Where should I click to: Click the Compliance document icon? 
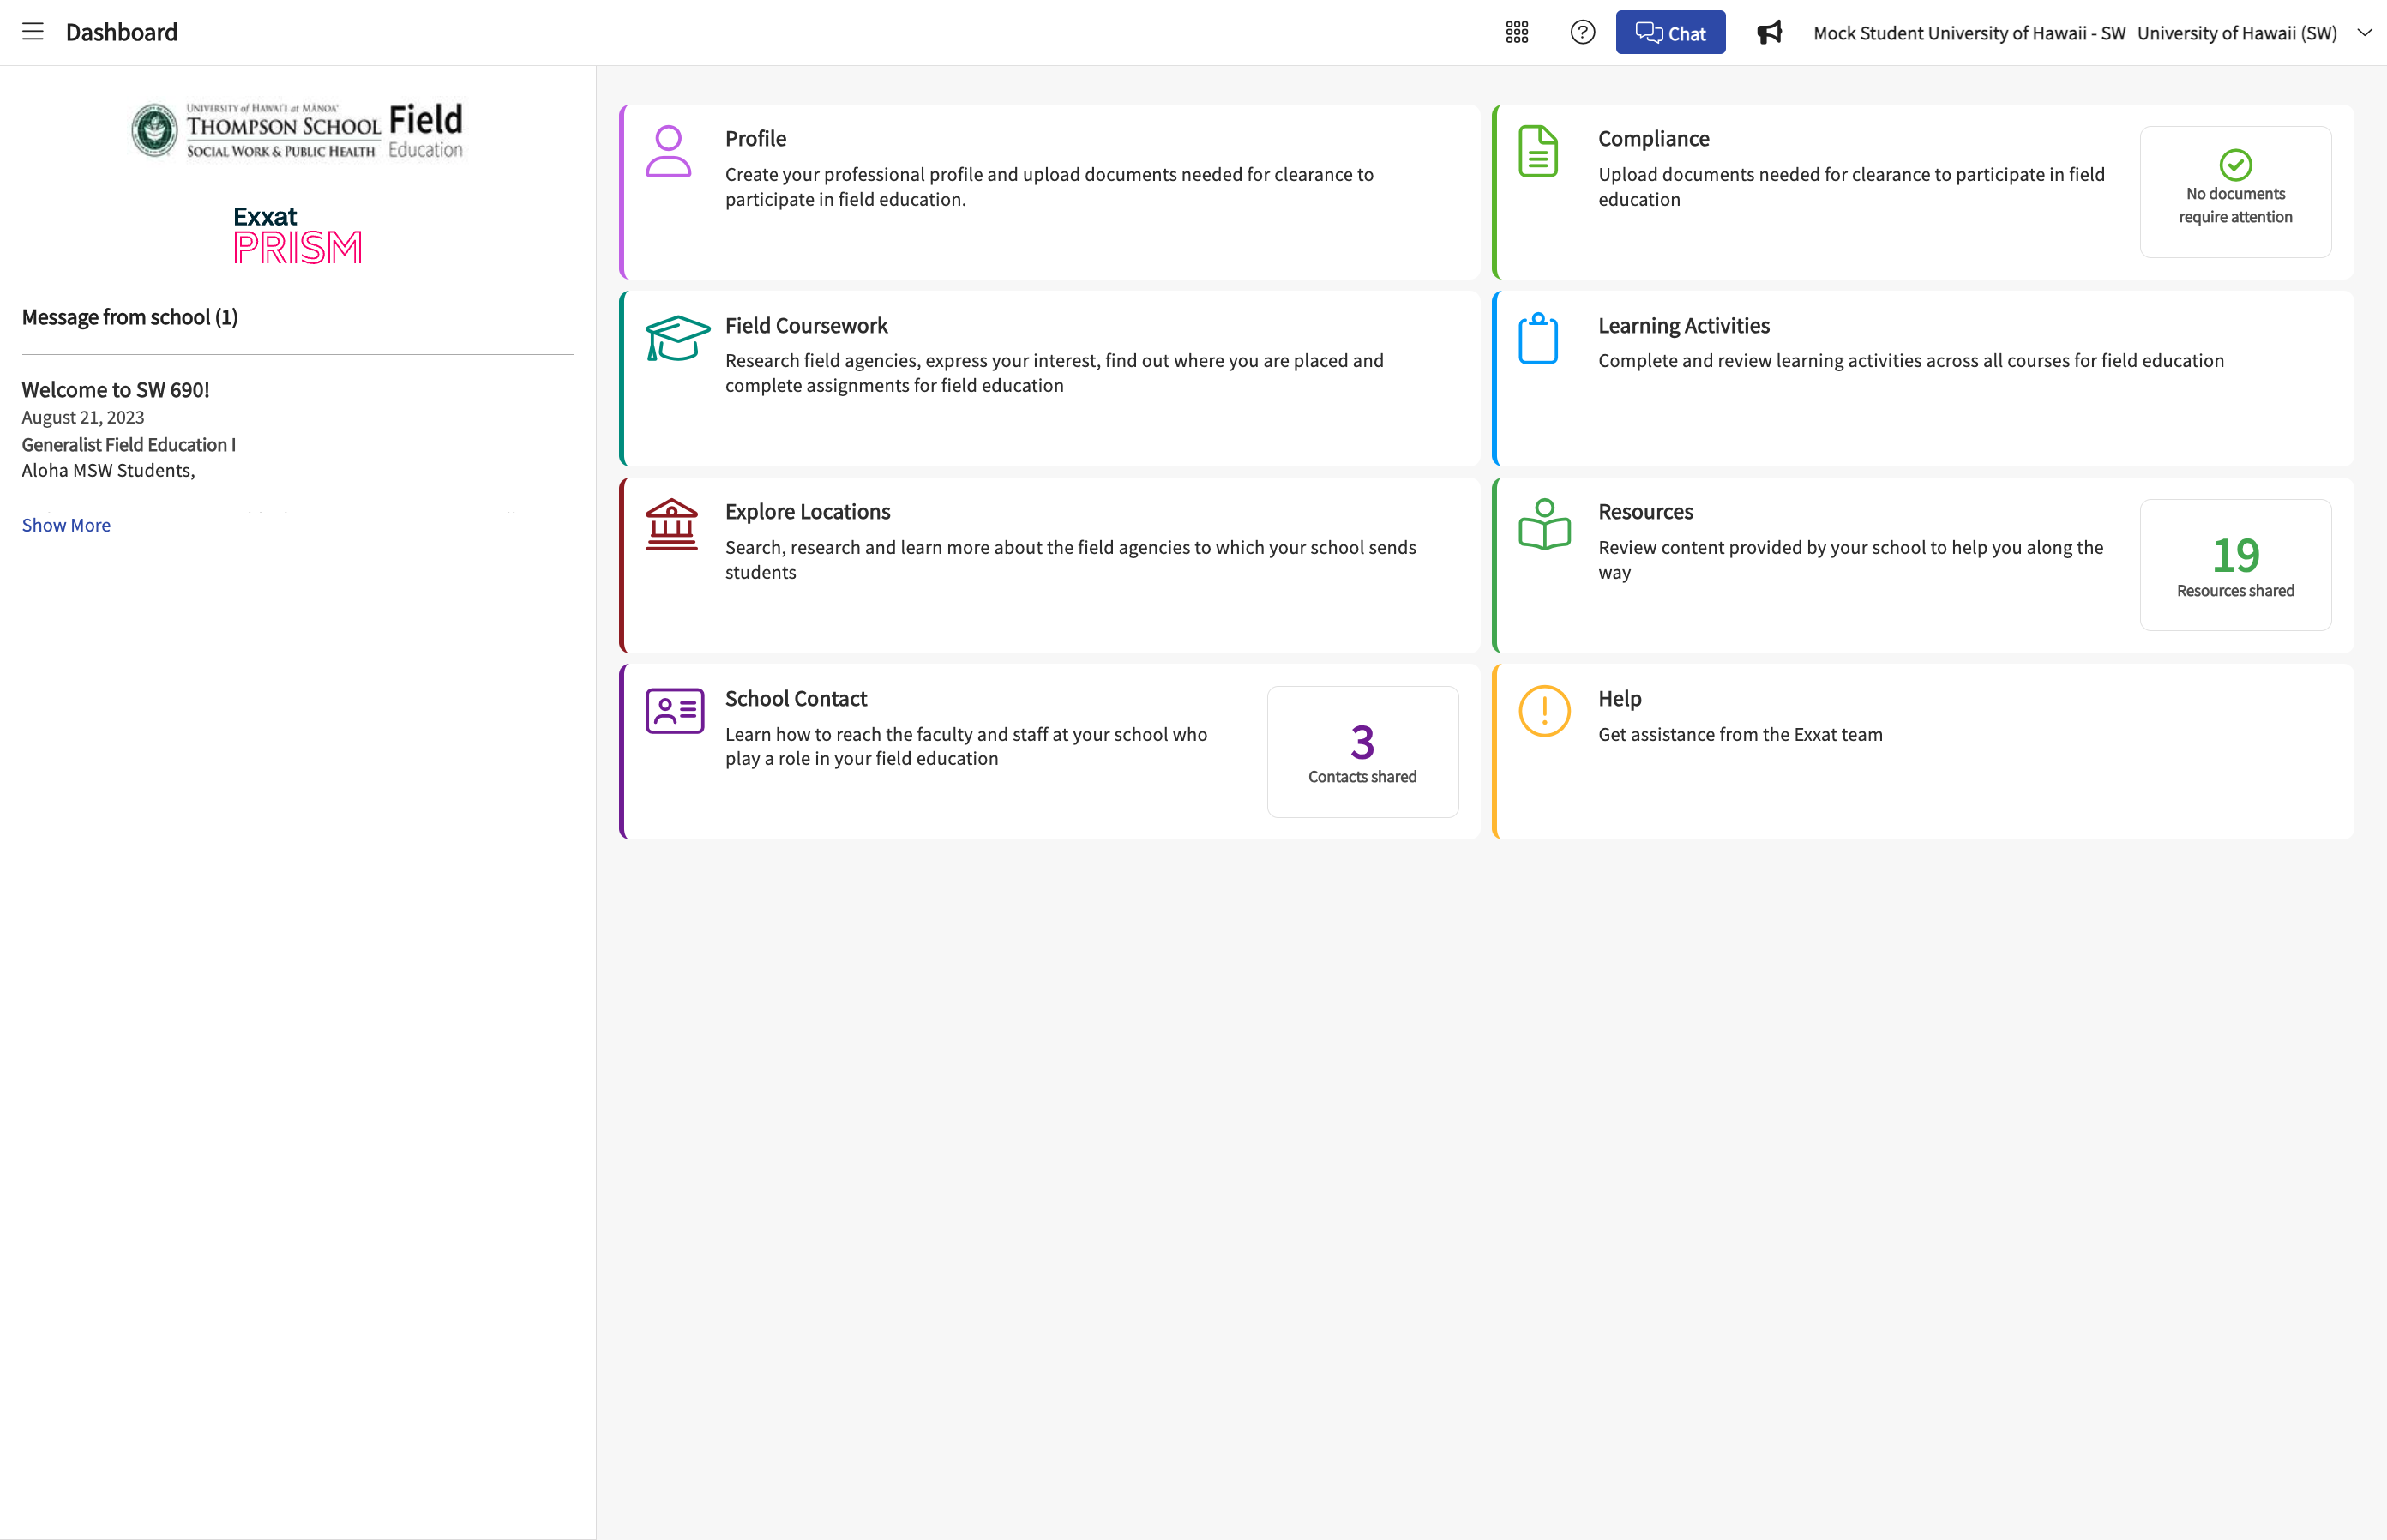(x=1538, y=151)
